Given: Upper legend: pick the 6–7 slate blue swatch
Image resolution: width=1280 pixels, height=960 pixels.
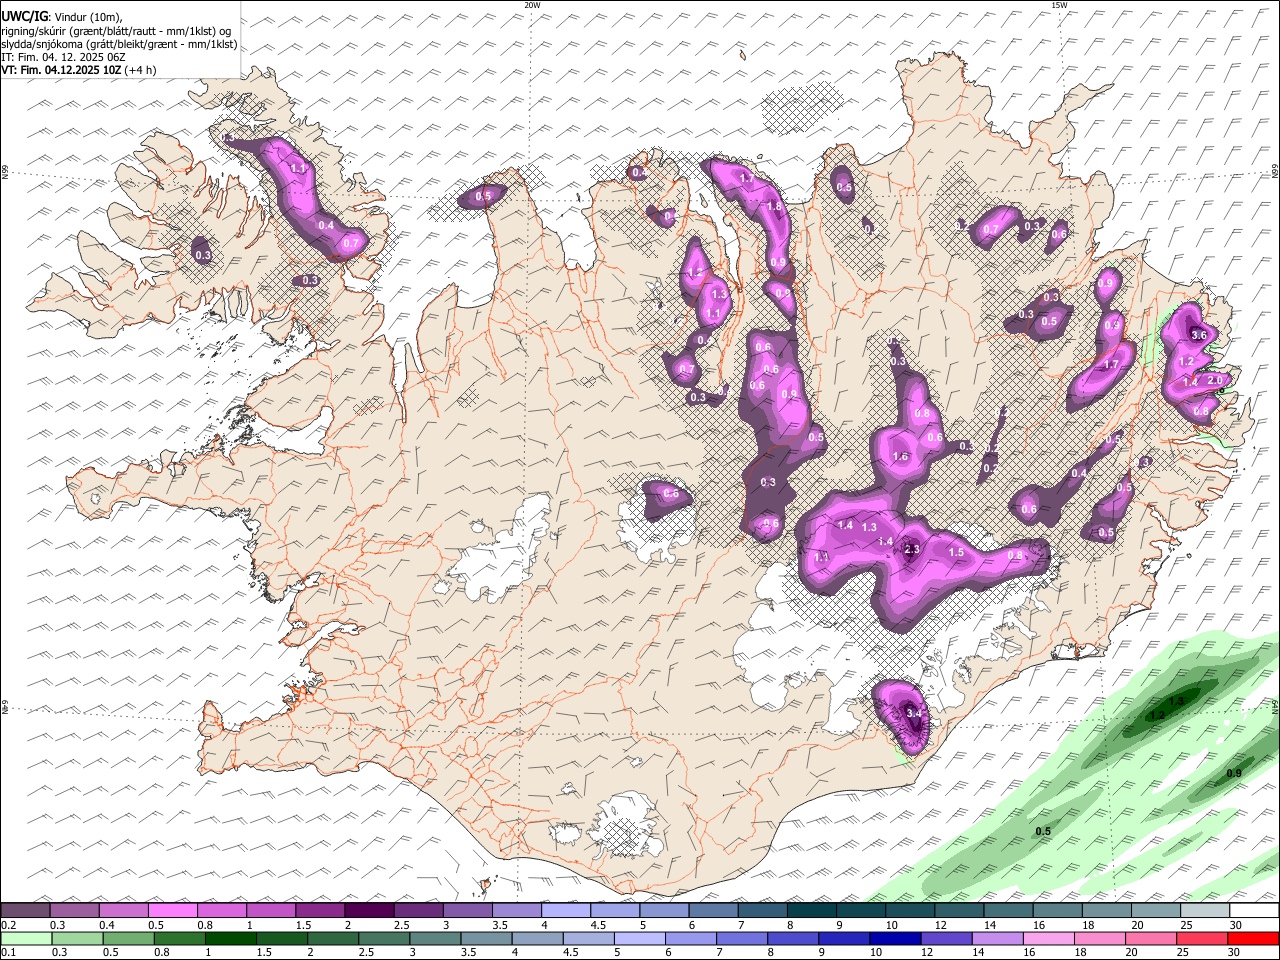Looking at the screenshot, I should 712,911.
